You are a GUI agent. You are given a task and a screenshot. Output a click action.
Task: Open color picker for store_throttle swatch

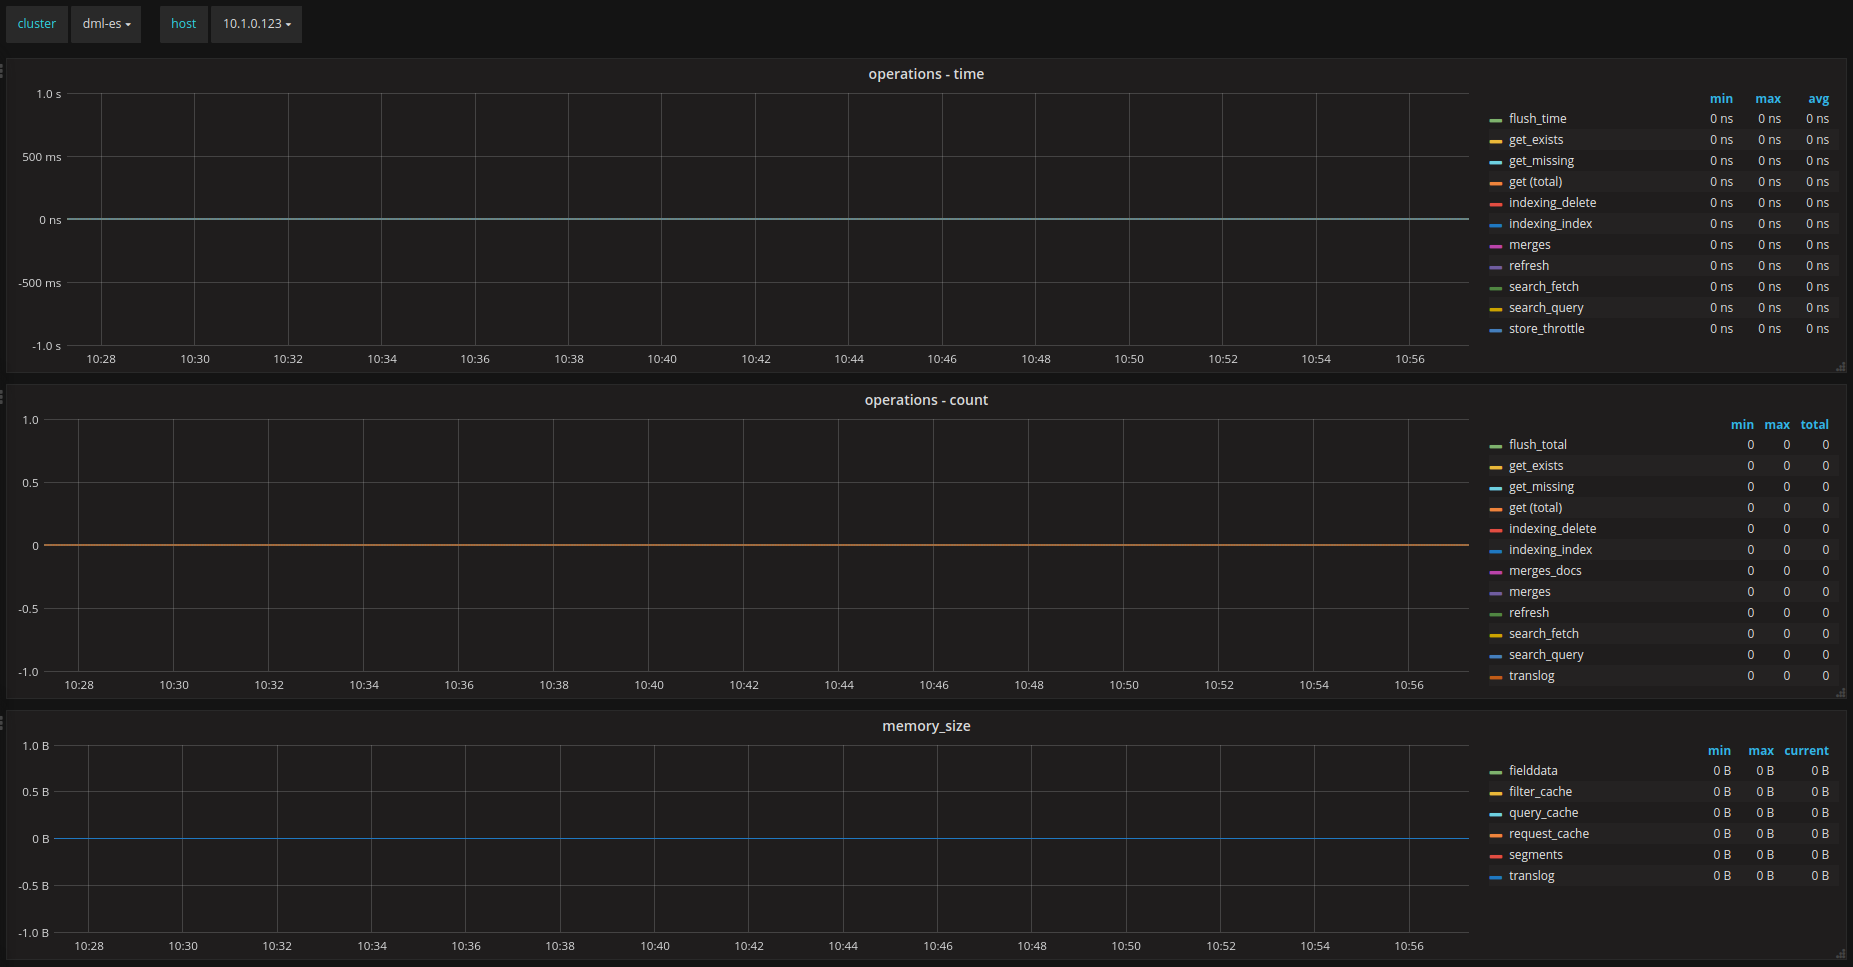point(1496,330)
